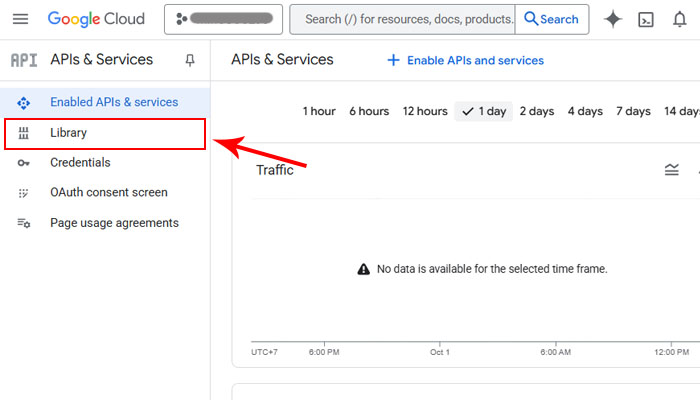Image resolution: width=700 pixels, height=400 pixels.
Task: Choose the 1 day time range
Action: 483,111
